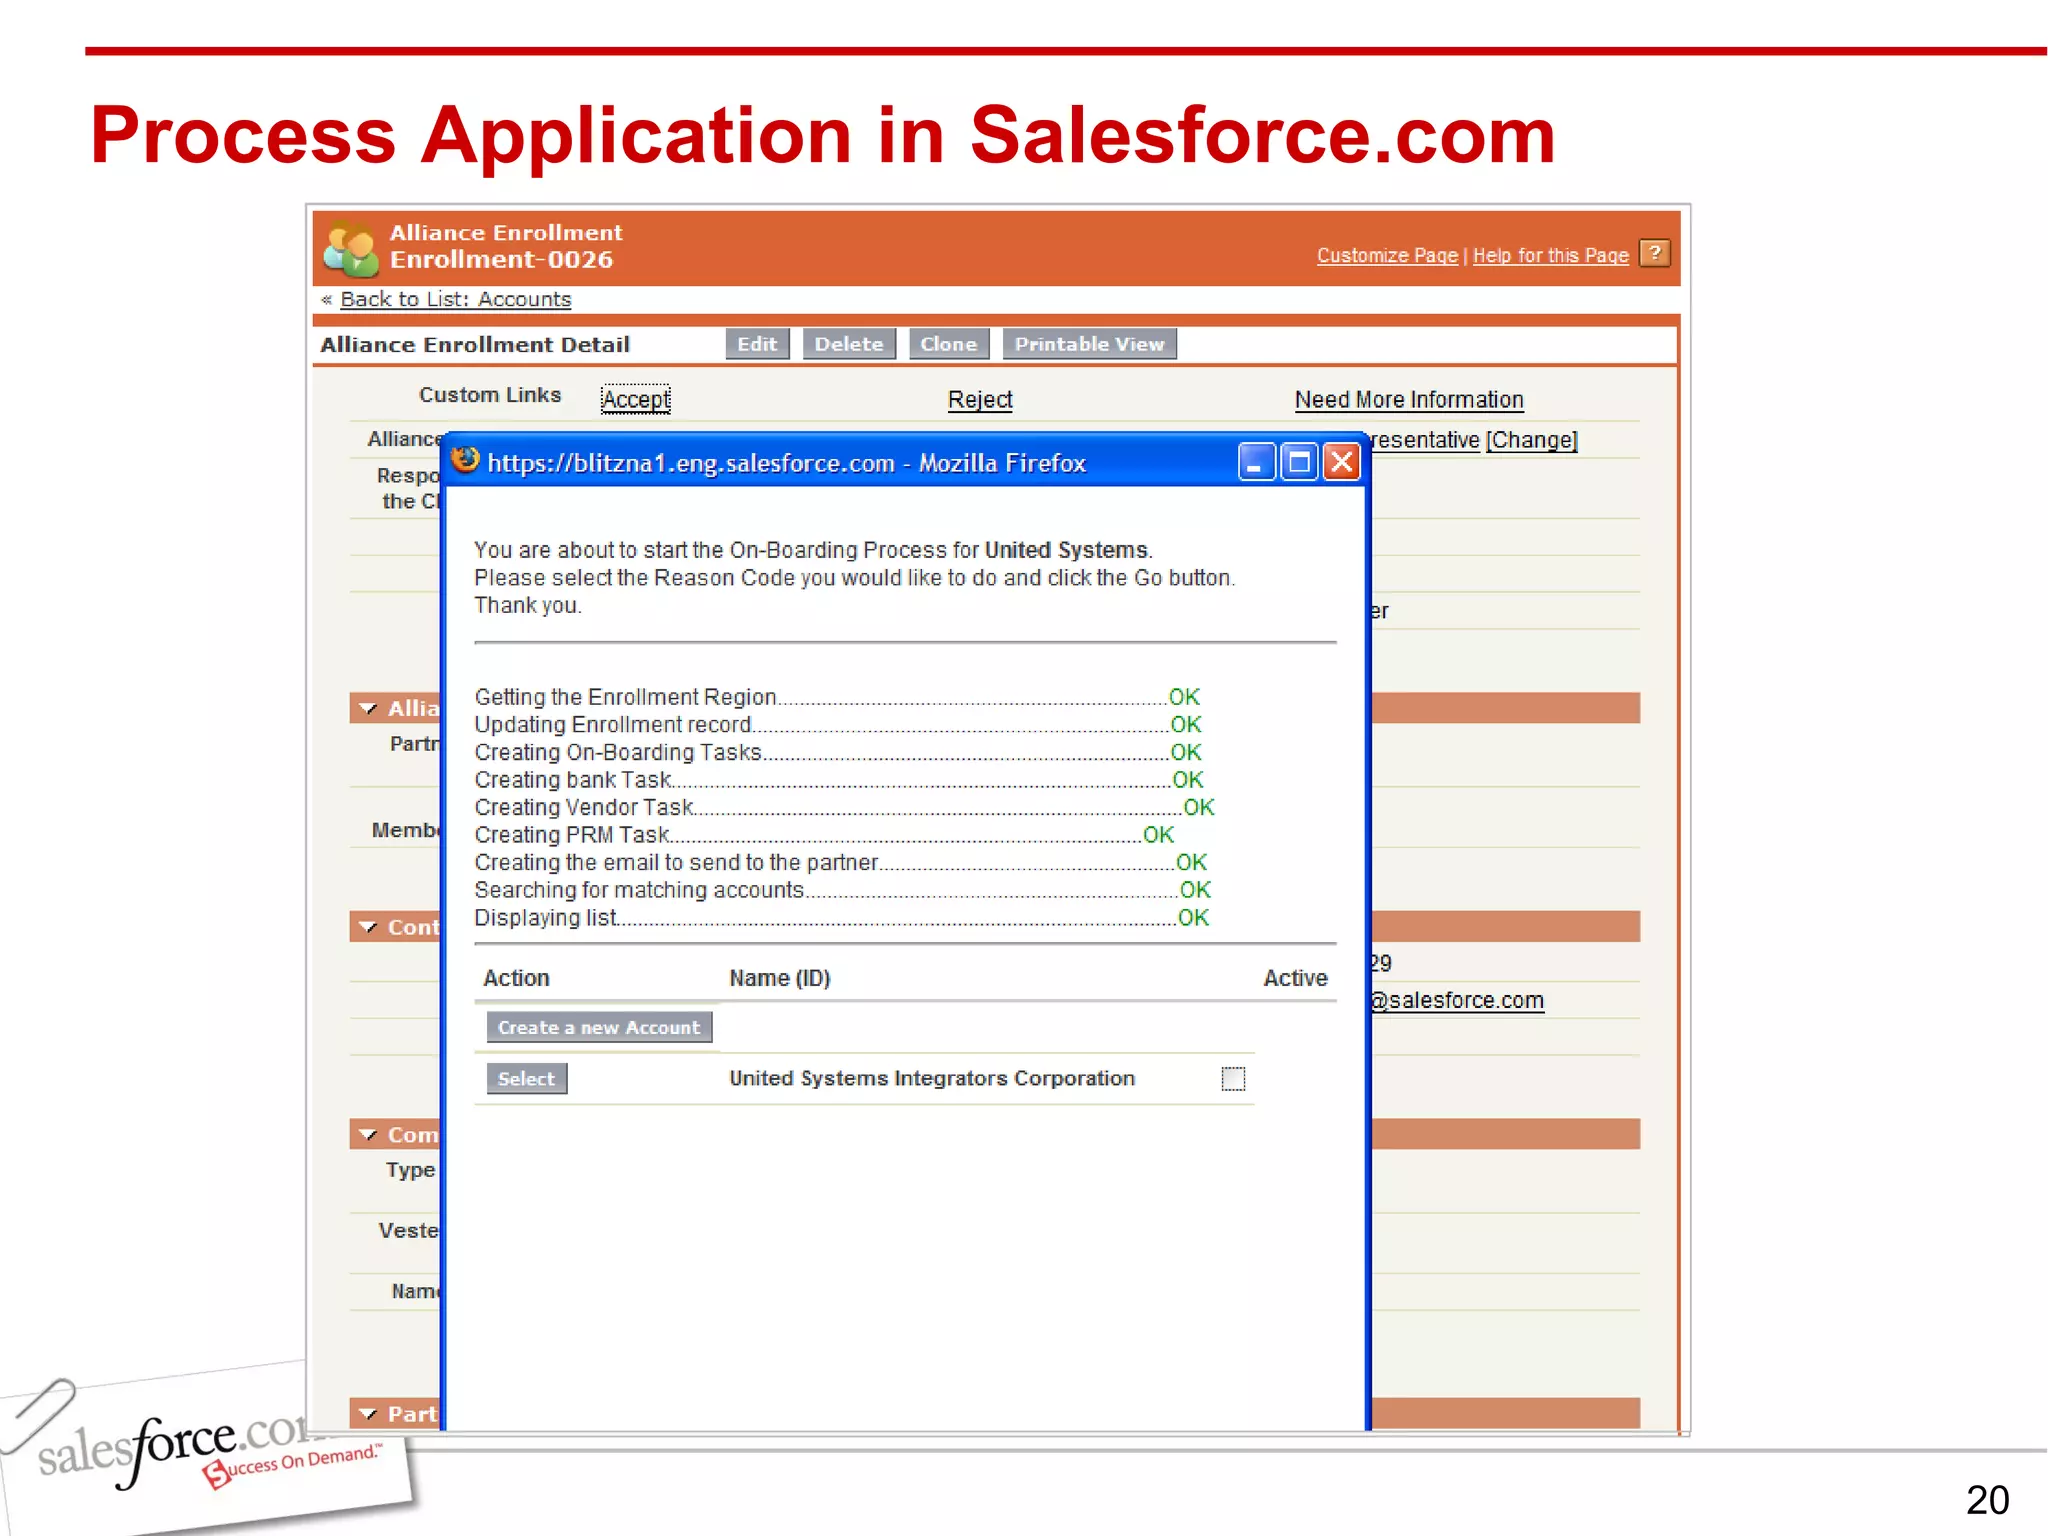Click Updating Enrollment record status line
This screenshot has height=1536, width=2048.
pos(838,725)
